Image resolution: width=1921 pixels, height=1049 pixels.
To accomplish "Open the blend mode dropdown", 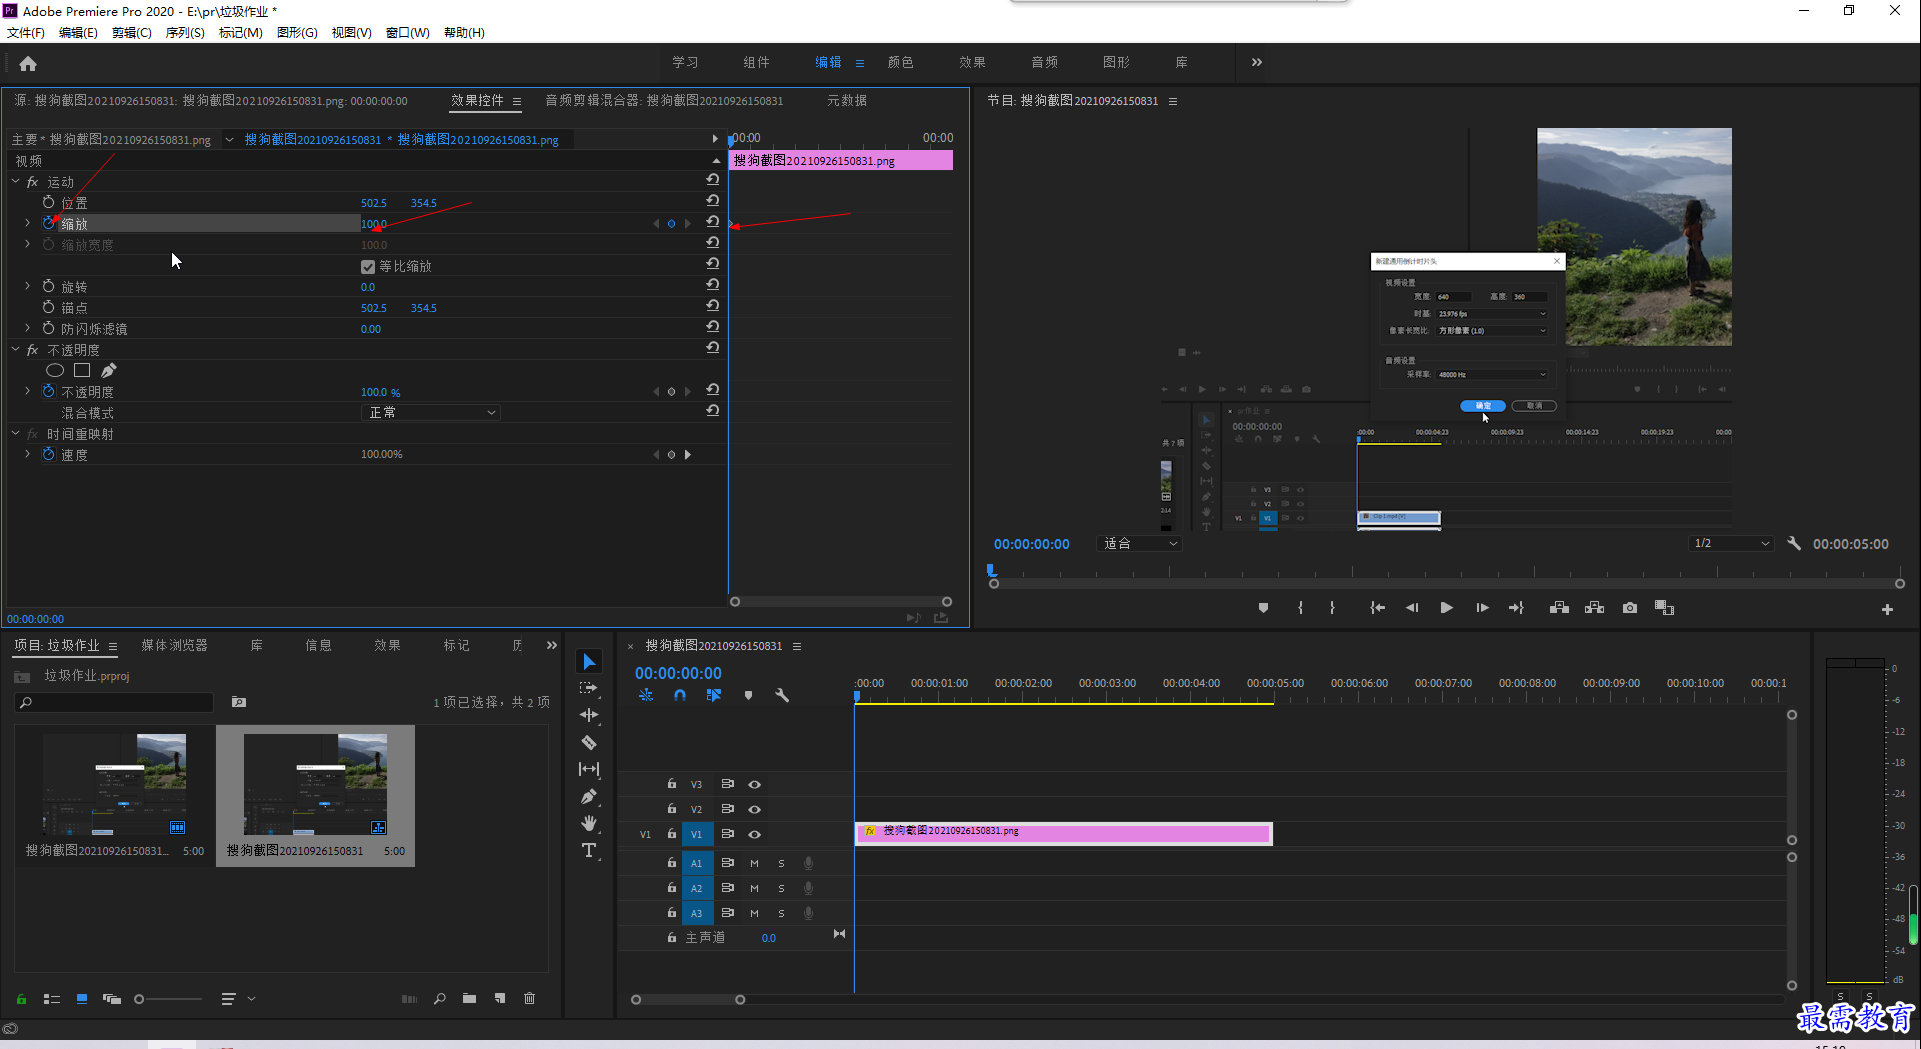I will 430,412.
